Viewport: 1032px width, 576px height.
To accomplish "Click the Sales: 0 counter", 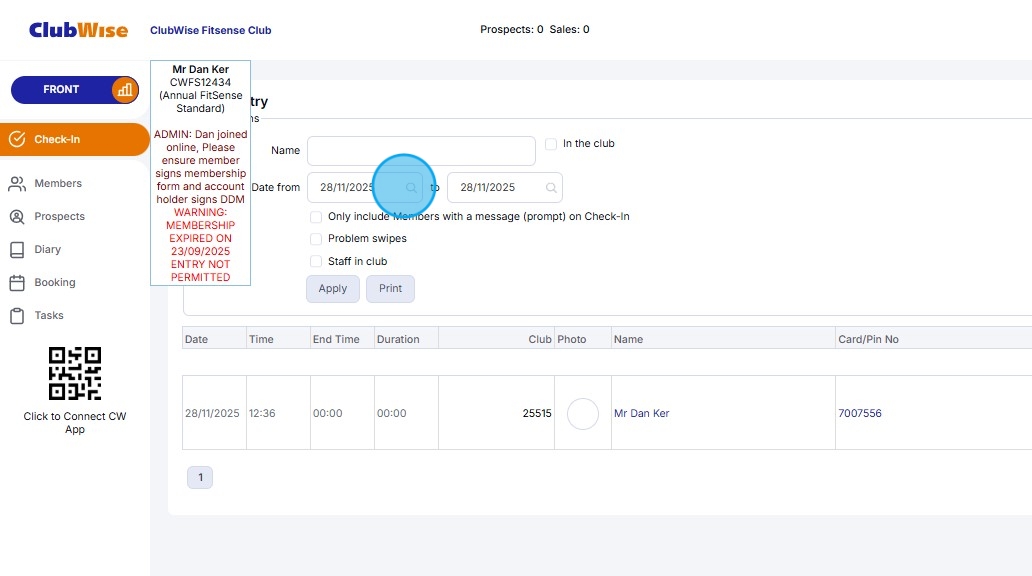I will coord(569,30).
